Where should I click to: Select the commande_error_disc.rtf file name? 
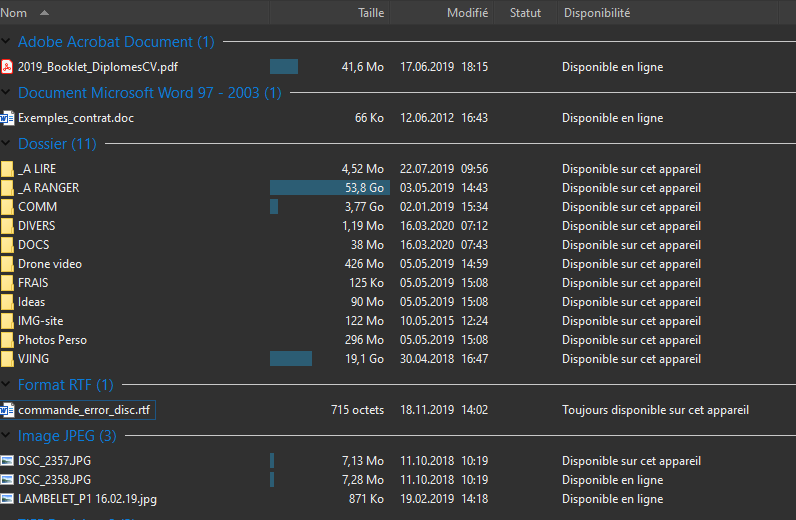pyautogui.click(x=84, y=410)
